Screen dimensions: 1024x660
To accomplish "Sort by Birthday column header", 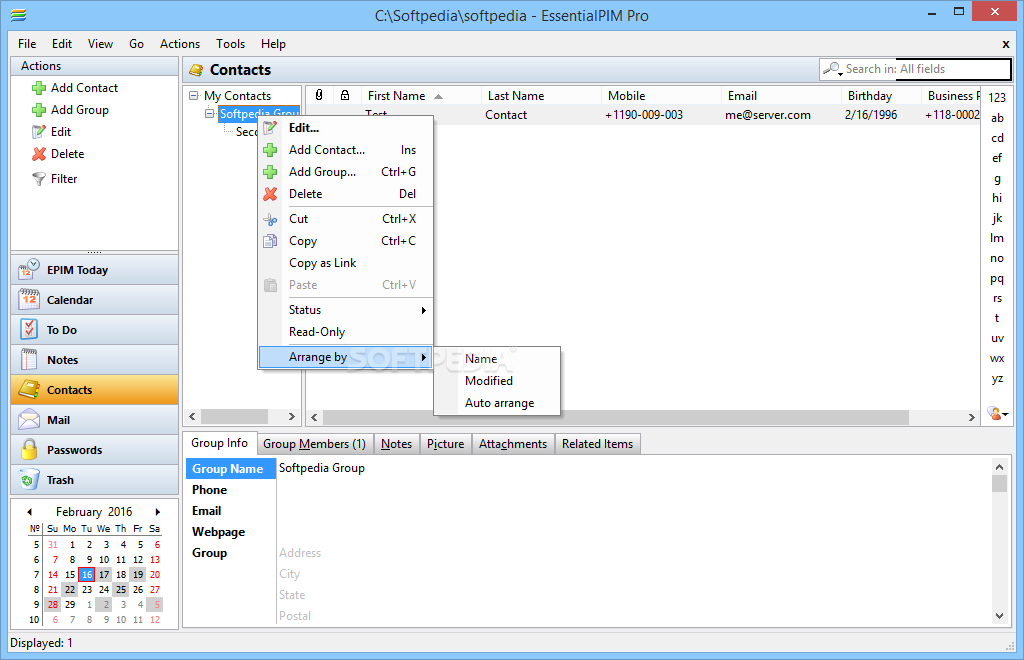I will (882, 96).
